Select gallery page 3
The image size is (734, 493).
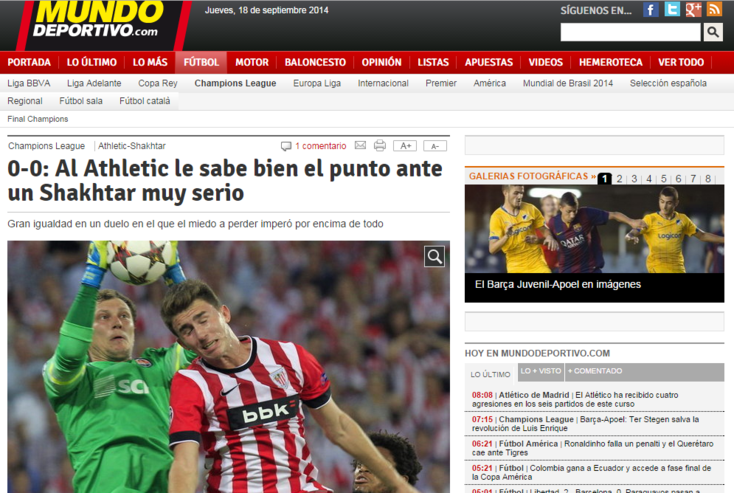tap(634, 179)
